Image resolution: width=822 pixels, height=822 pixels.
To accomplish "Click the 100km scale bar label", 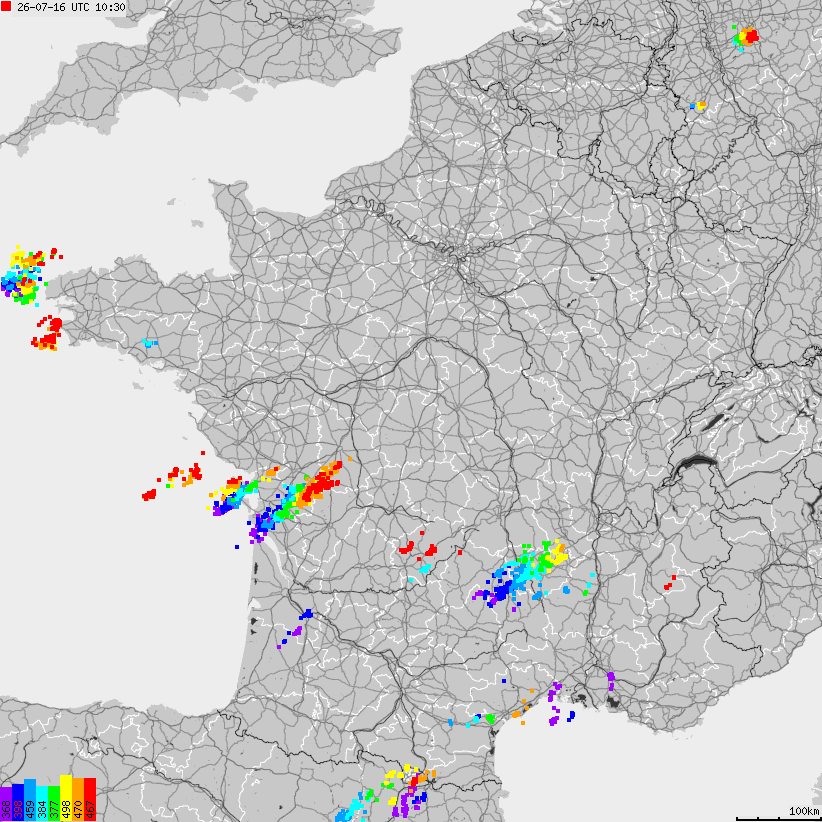I will coord(804,812).
